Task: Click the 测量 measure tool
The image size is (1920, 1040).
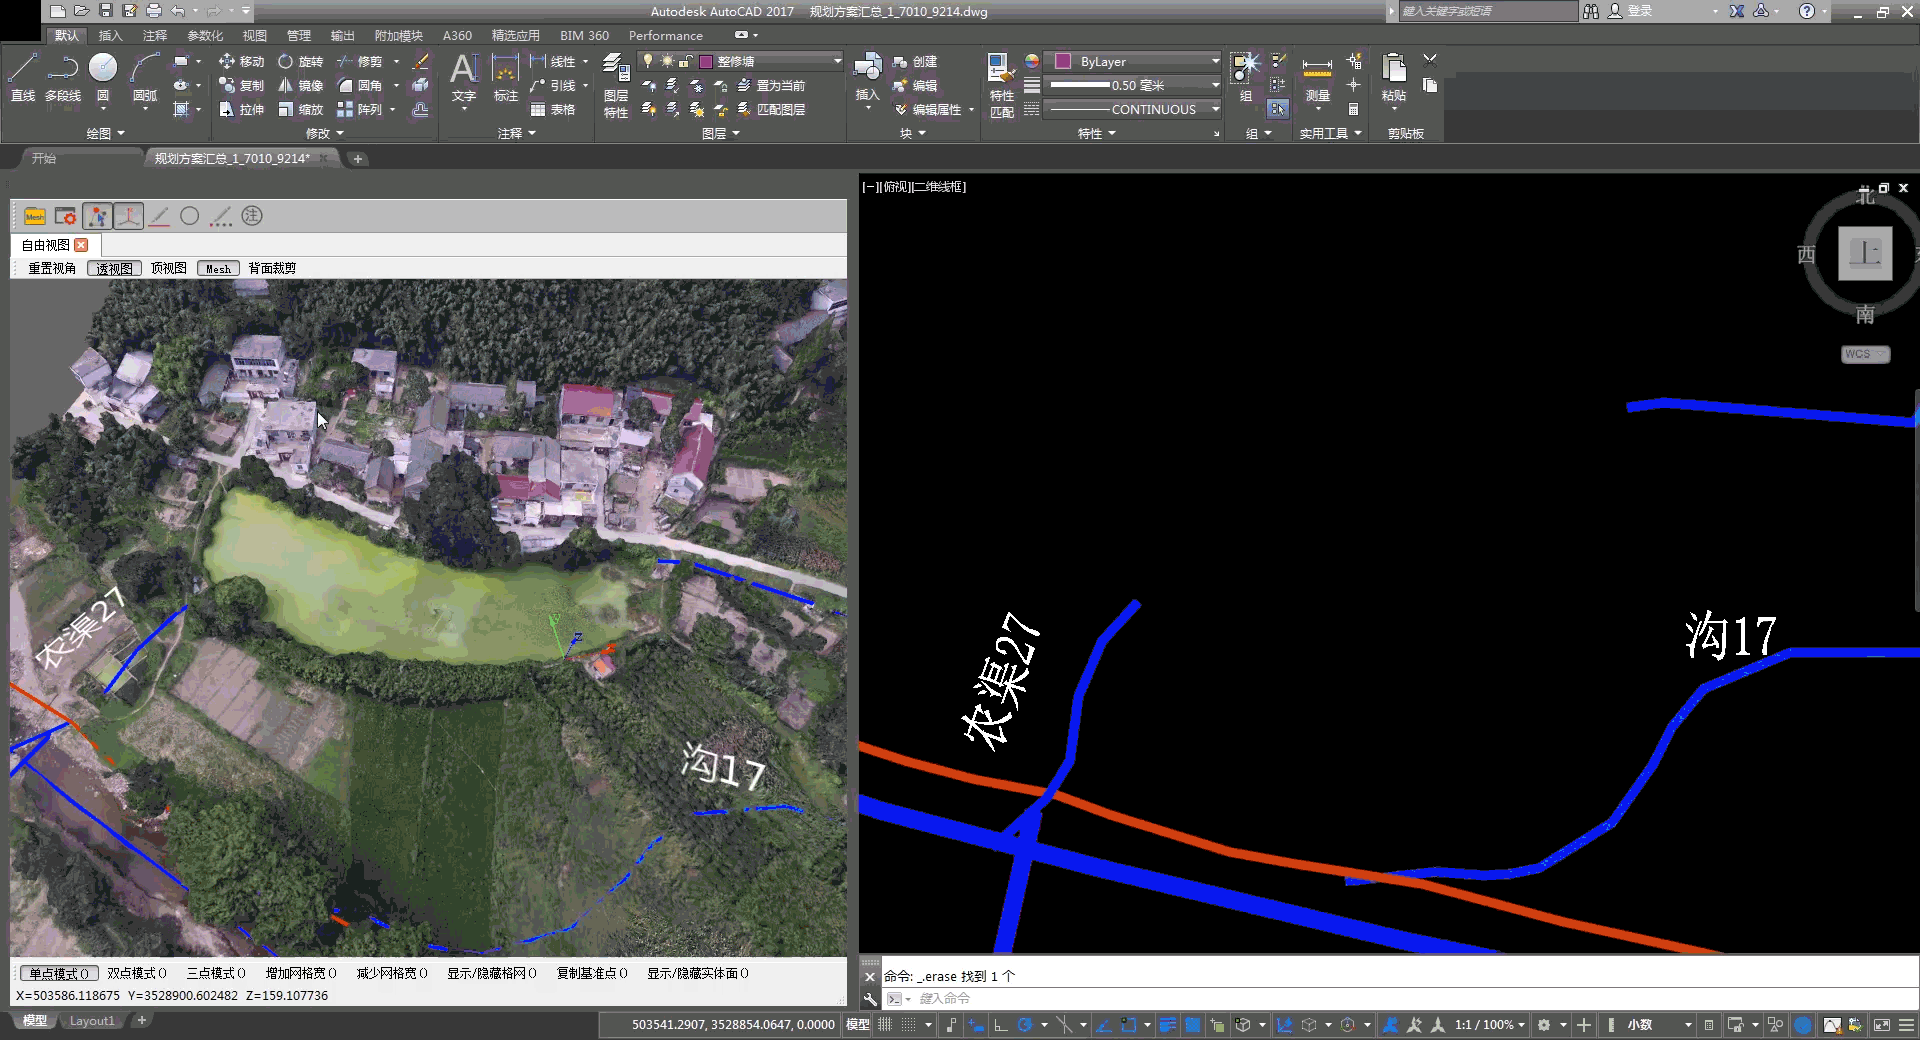Action: tap(1317, 78)
